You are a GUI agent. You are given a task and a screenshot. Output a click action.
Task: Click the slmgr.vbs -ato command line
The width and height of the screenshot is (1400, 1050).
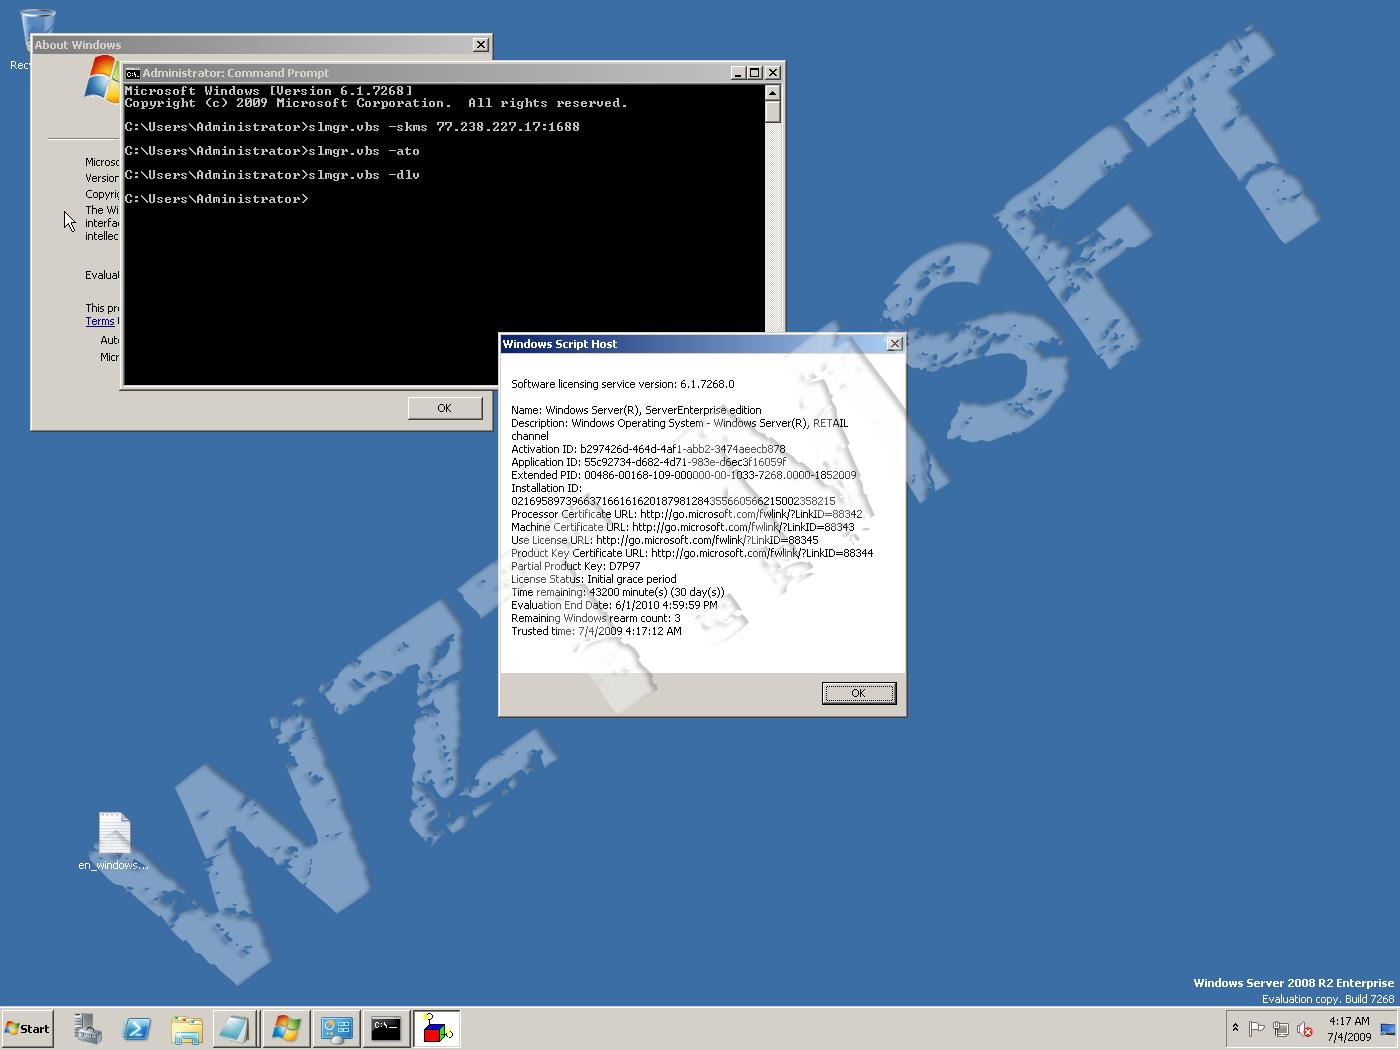[x=272, y=151]
